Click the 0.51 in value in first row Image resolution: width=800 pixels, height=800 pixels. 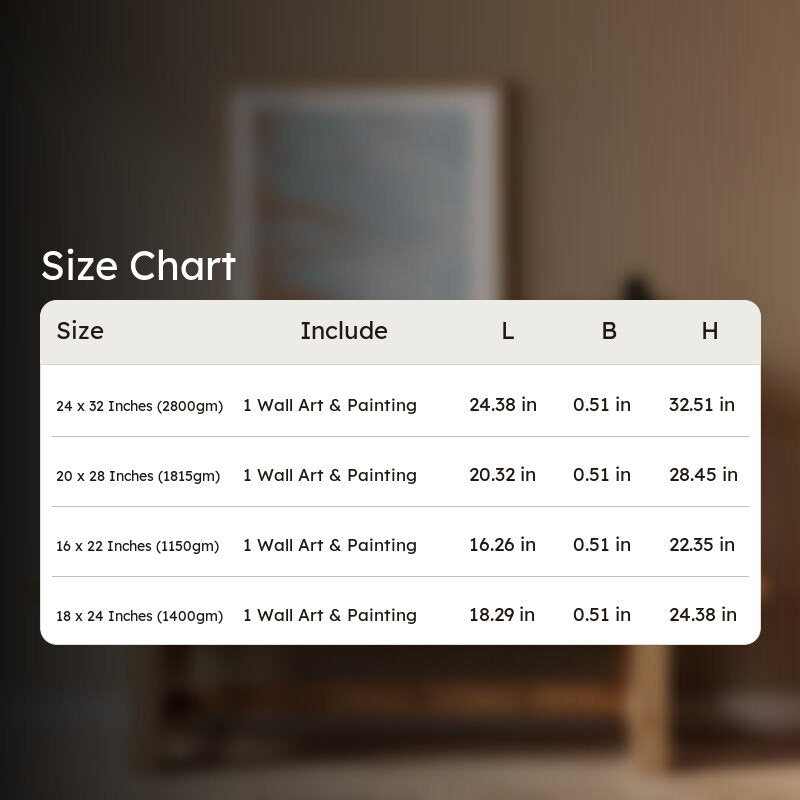(602, 405)
